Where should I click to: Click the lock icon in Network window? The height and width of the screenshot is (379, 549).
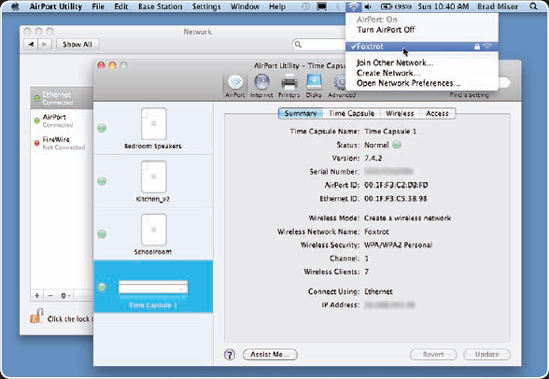36,316
